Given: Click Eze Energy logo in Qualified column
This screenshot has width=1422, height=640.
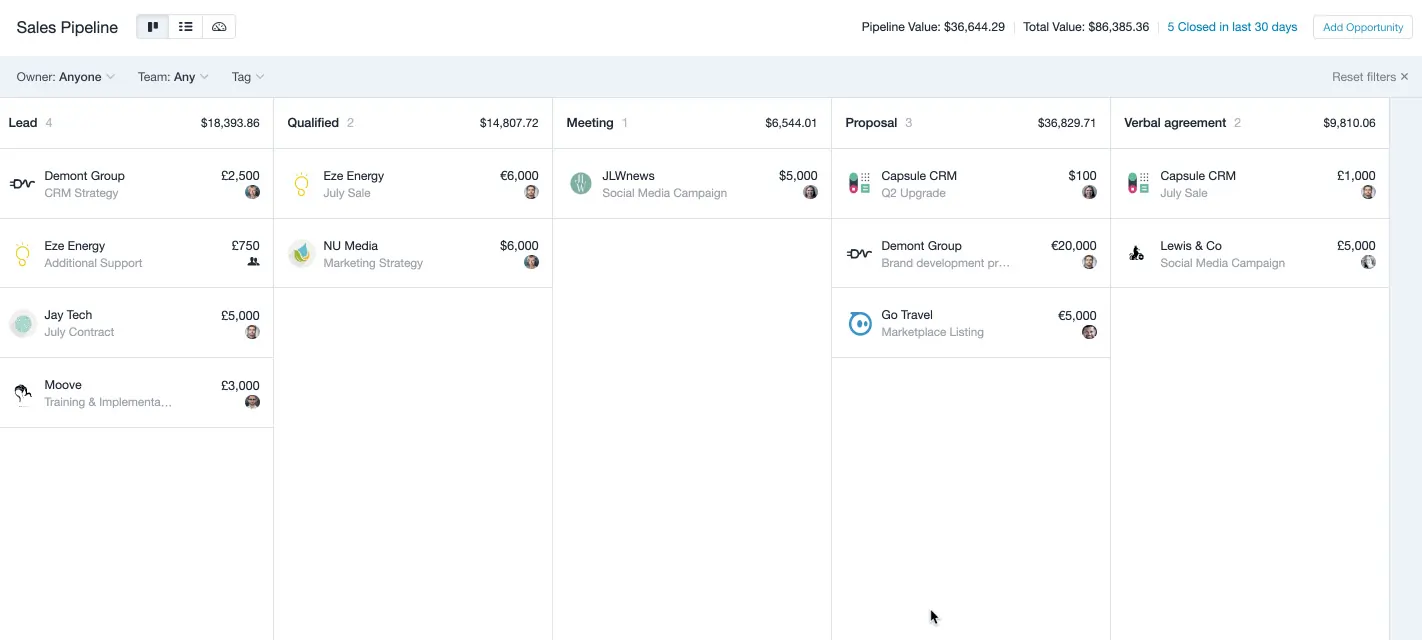Looking at the screenshot, I should click(x=301, y=184).
